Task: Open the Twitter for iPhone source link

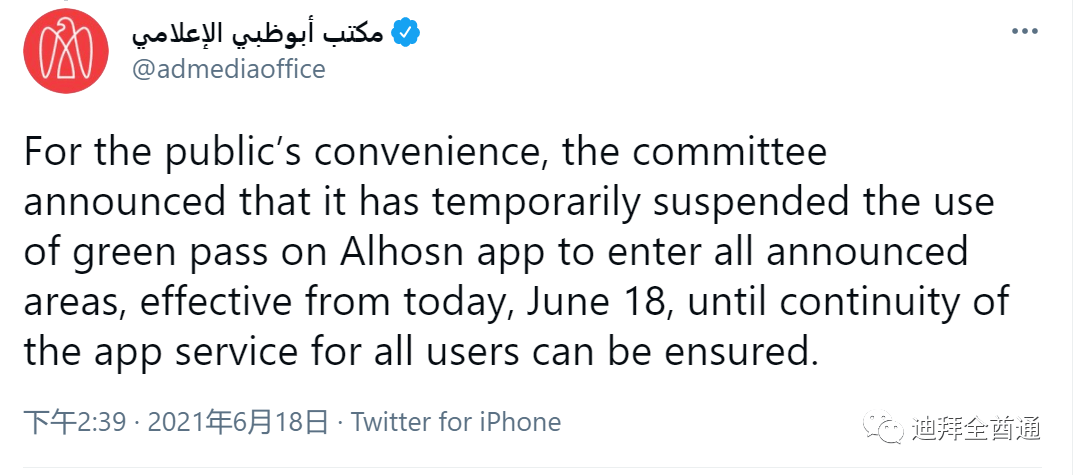Action: (456, 422)
